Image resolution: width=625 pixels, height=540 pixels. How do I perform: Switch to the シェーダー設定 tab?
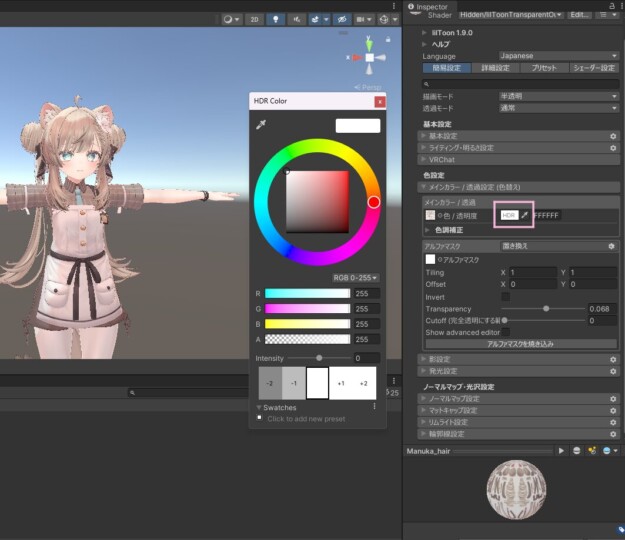pyautogui.click(x=594, y=68)
